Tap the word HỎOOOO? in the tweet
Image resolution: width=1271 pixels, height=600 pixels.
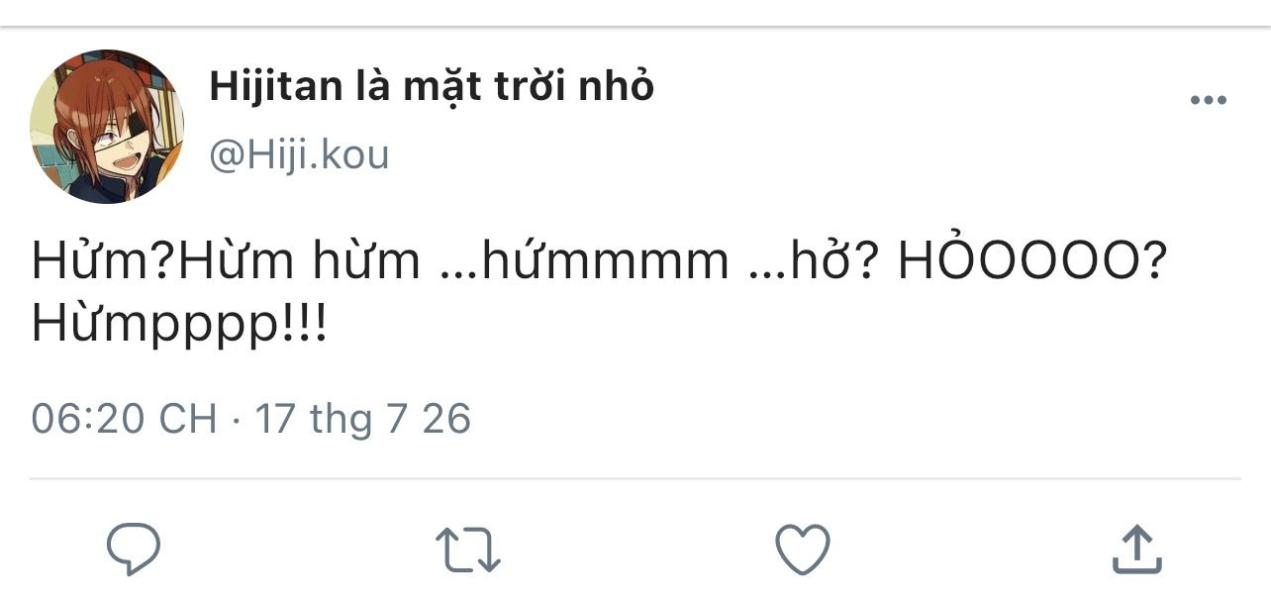[1033, 260]
